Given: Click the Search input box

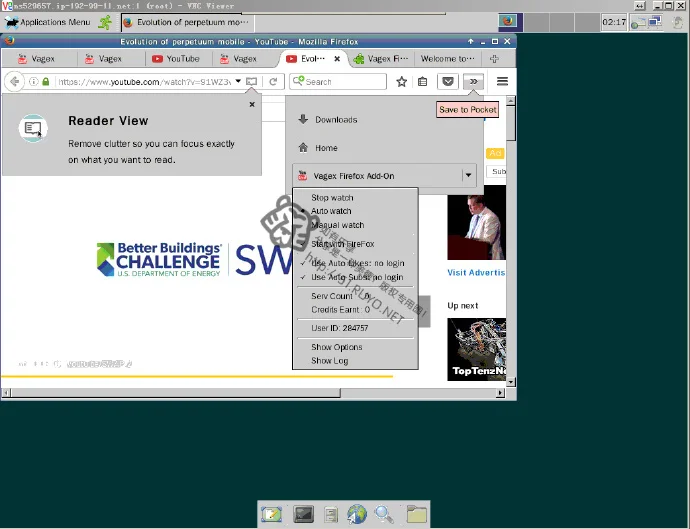Looking at the screenshot, I should (x=338, y=81).
